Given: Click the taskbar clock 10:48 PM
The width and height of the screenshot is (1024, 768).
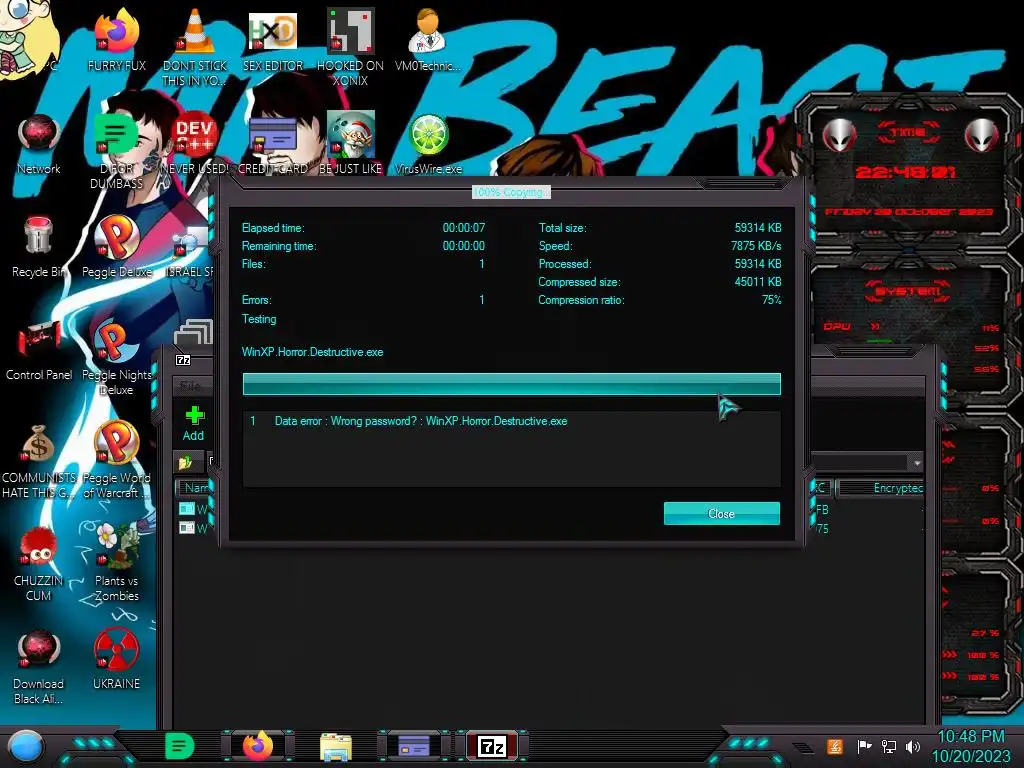Looking at the screenshot, I should (x=970, y=737).
